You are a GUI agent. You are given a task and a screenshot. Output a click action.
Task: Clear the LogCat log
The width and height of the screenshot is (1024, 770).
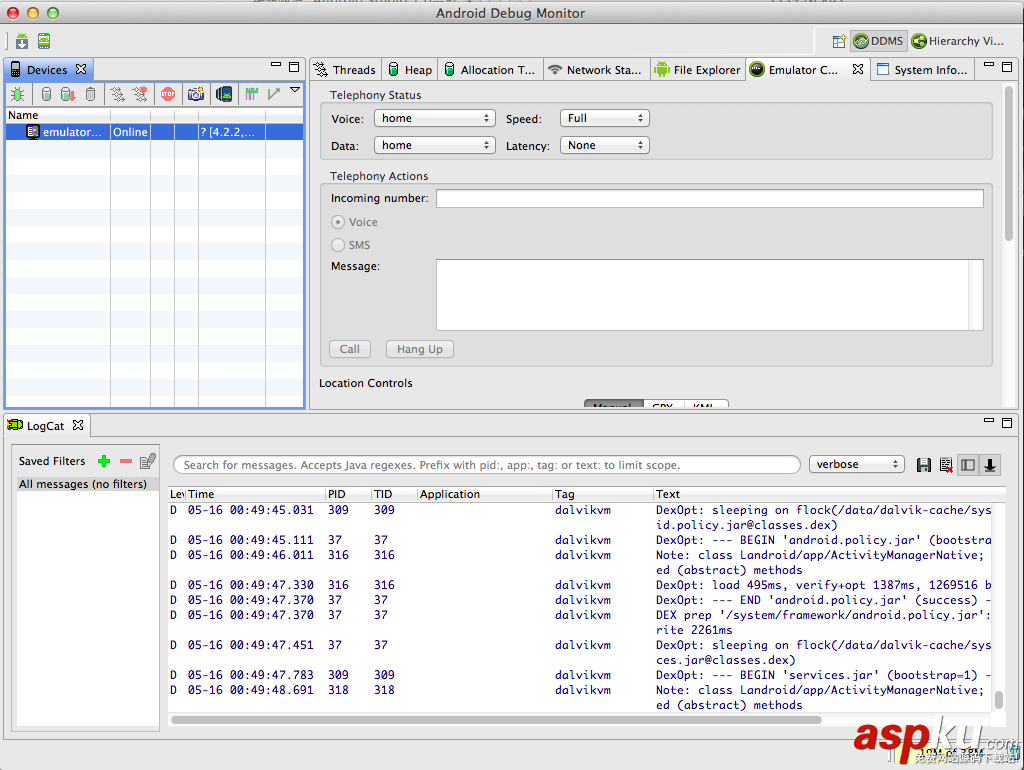click(944, 464)
